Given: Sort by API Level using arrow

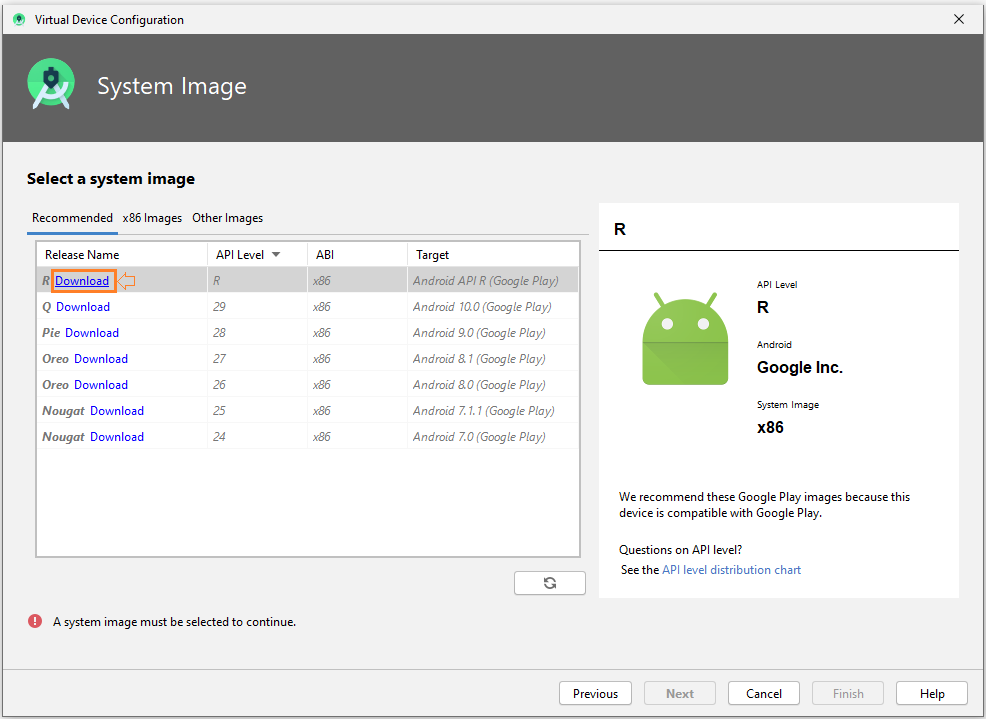Looking at the screenshot, I should tap(275, 255).
